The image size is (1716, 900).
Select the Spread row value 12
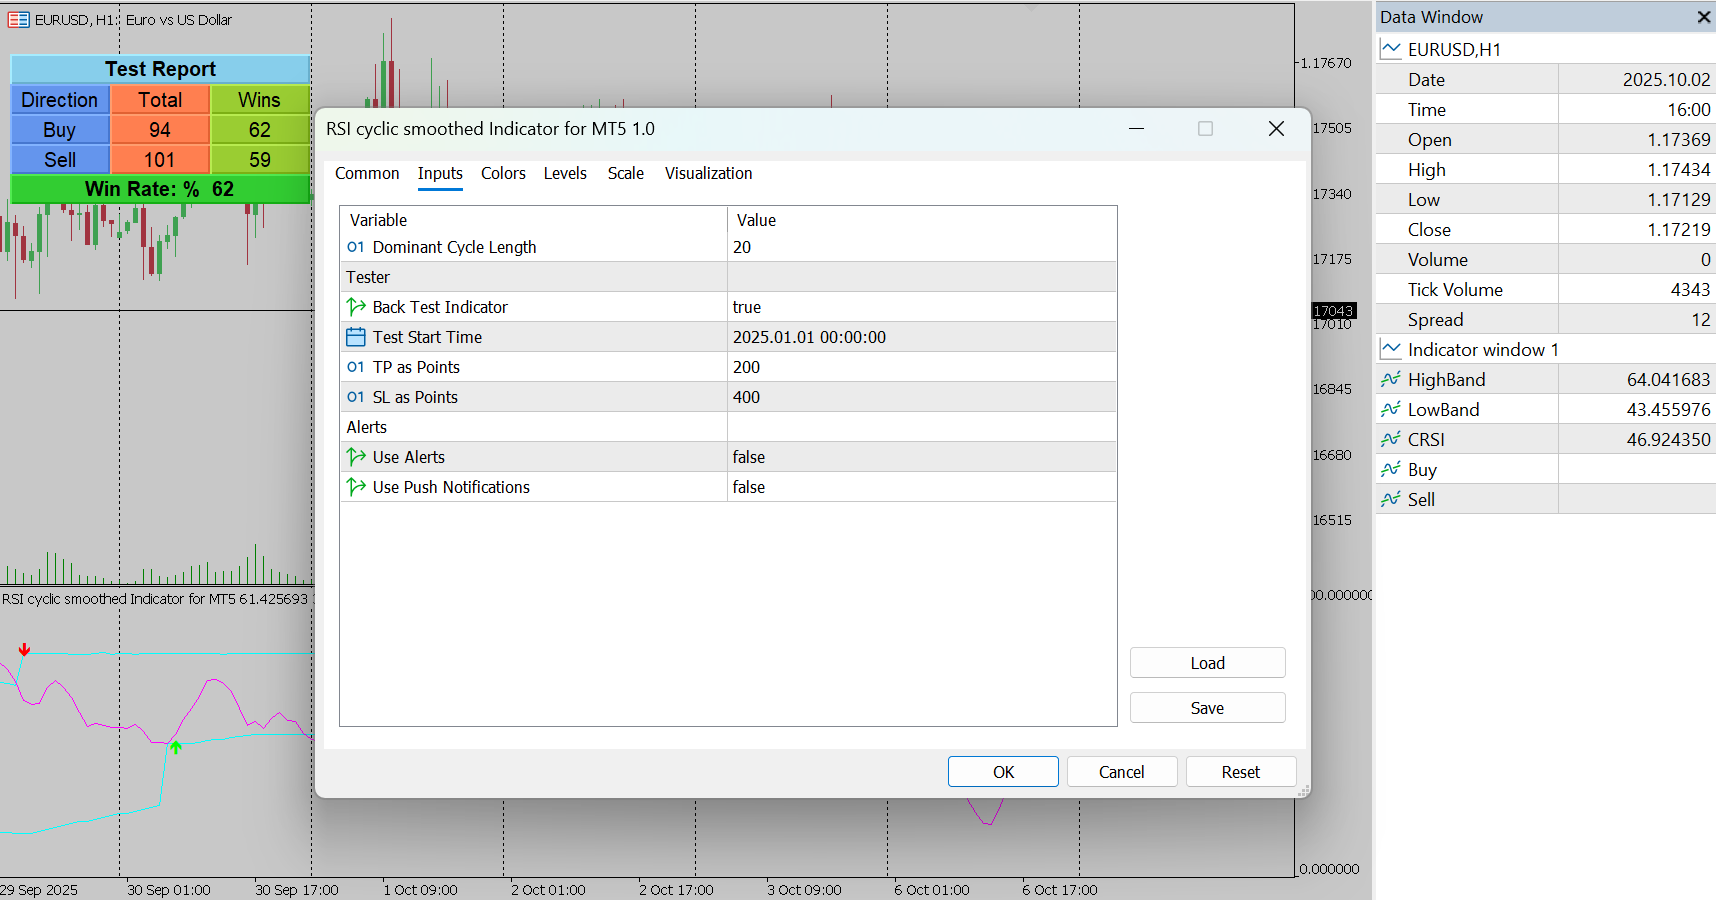(1546, 319)
